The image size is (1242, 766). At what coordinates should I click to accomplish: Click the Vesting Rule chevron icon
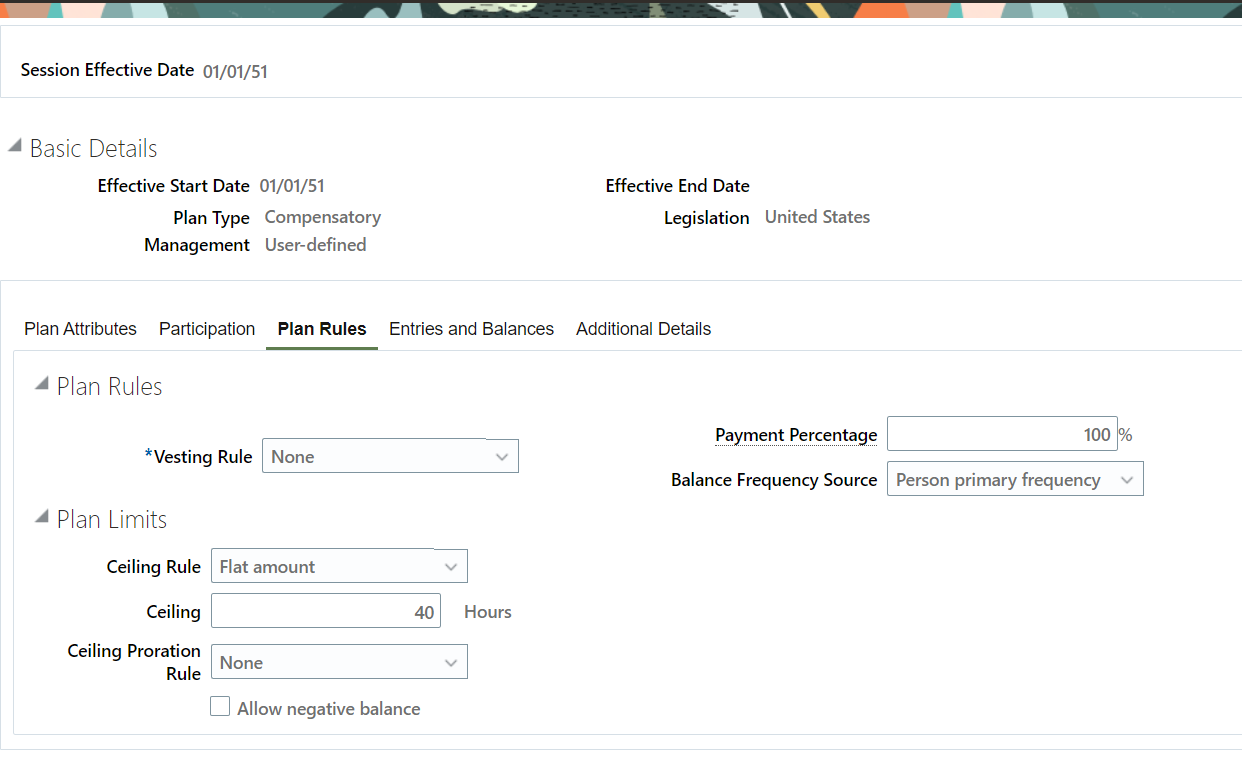[x=502, y=456]
